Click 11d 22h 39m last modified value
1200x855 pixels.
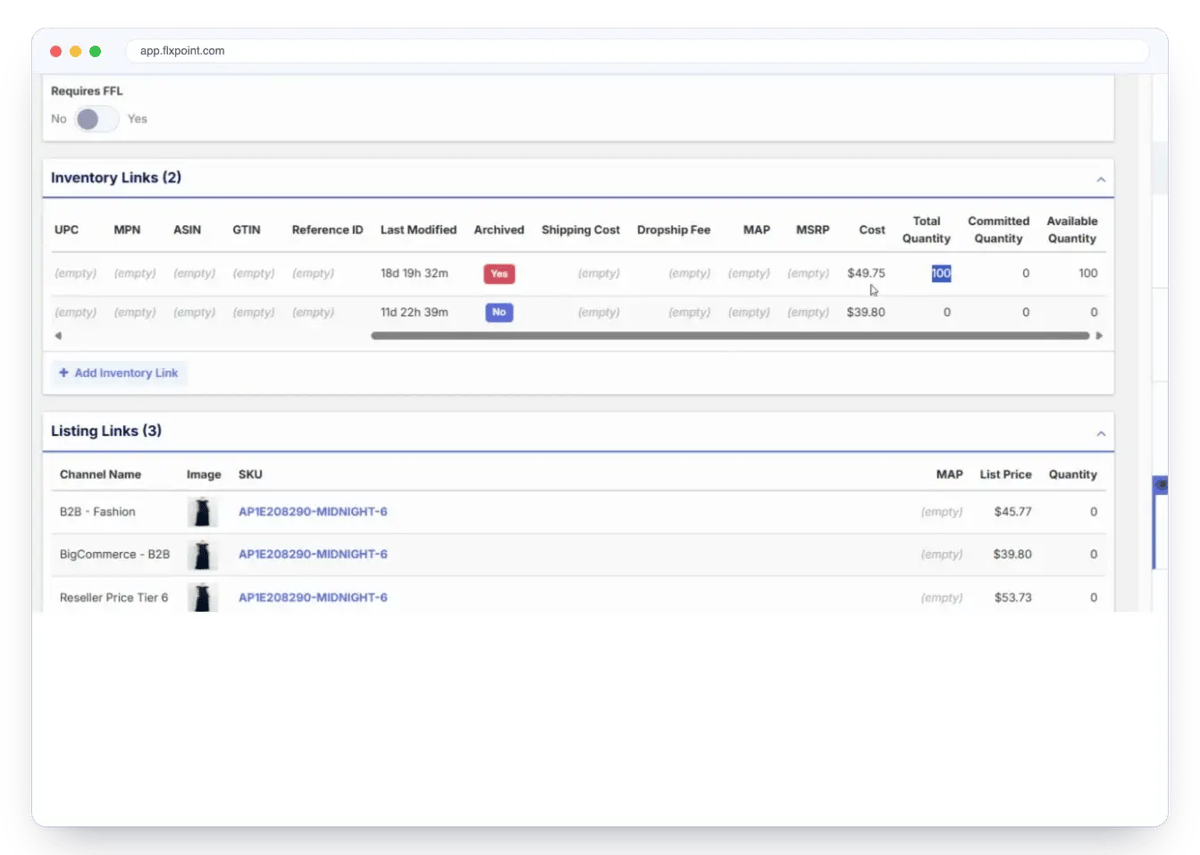(x=414, y=312)
